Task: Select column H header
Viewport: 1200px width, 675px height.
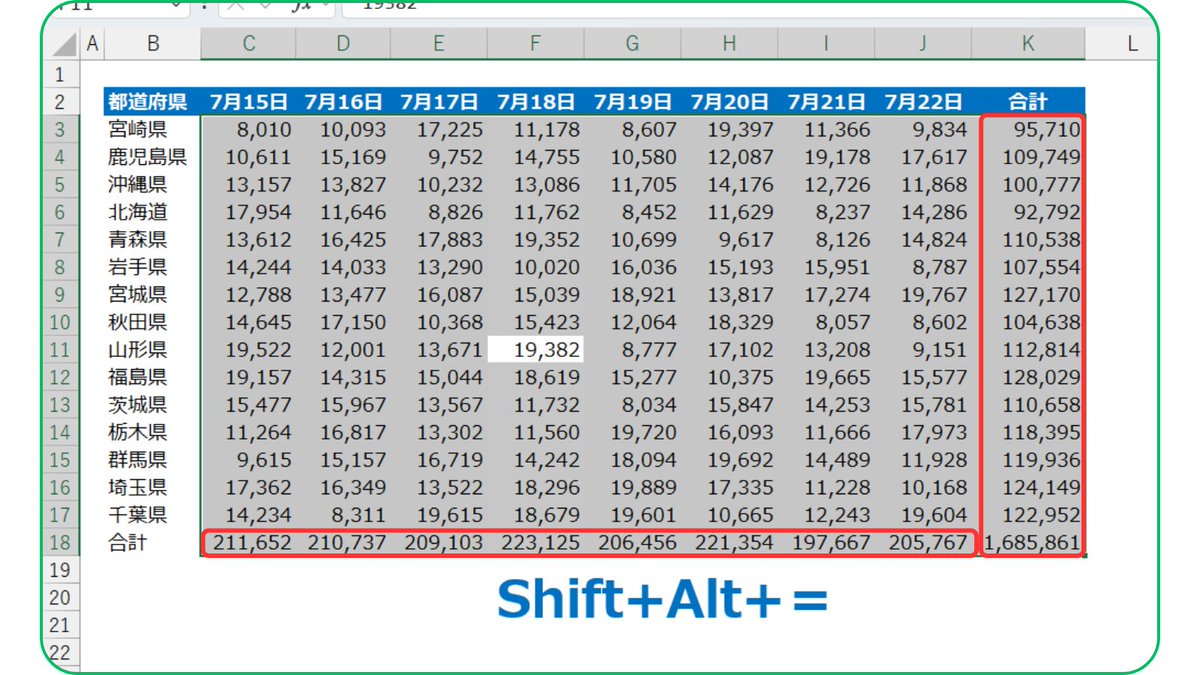Action: (729, 43)
